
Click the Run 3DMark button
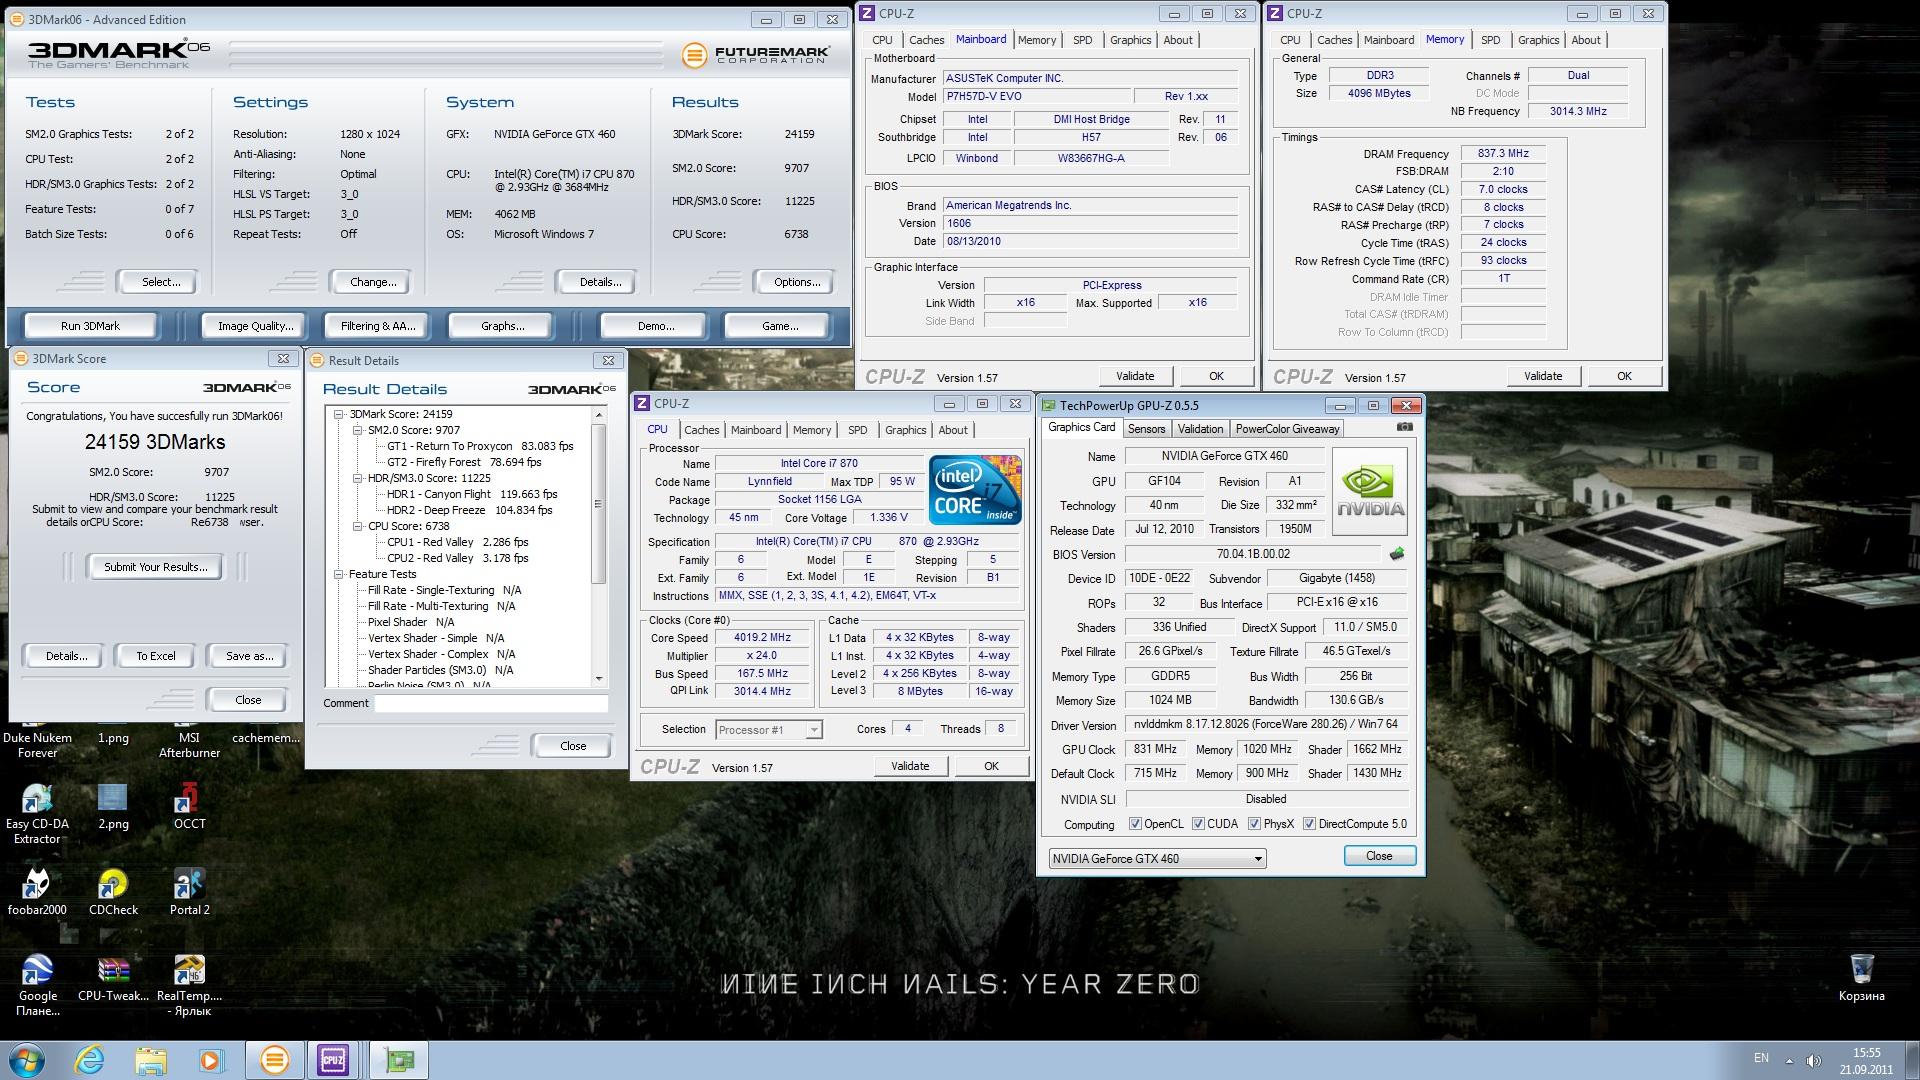(90, 326)
